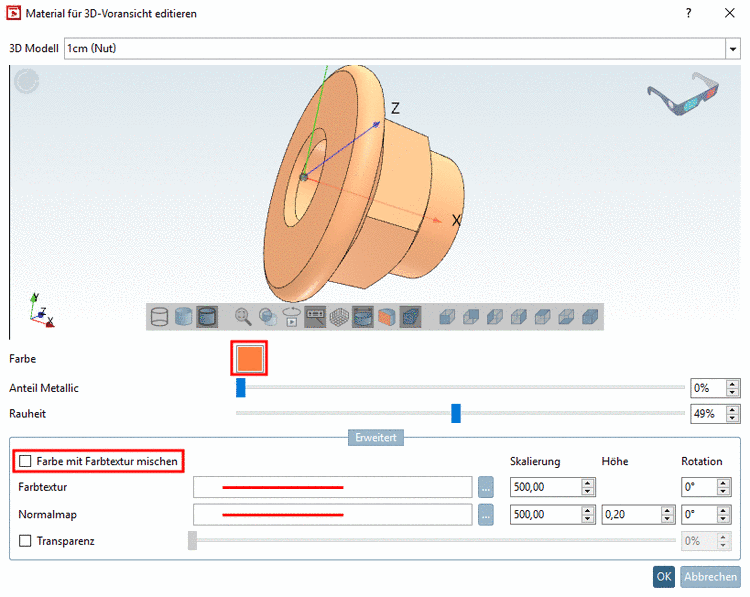Enable the Transparenz checkbox
This screenshot has height=597, width=750.
(25, 541)
